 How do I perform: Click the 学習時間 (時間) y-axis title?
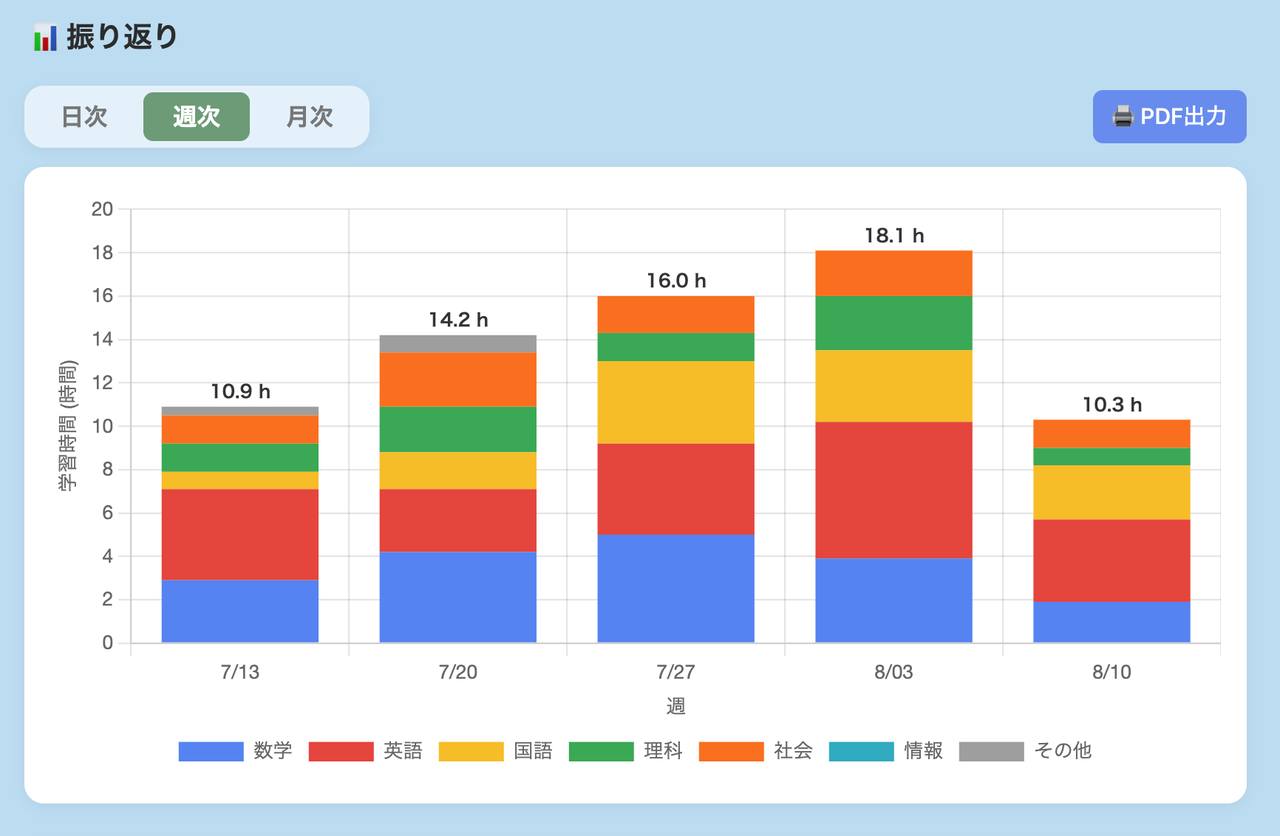(67, 426)
